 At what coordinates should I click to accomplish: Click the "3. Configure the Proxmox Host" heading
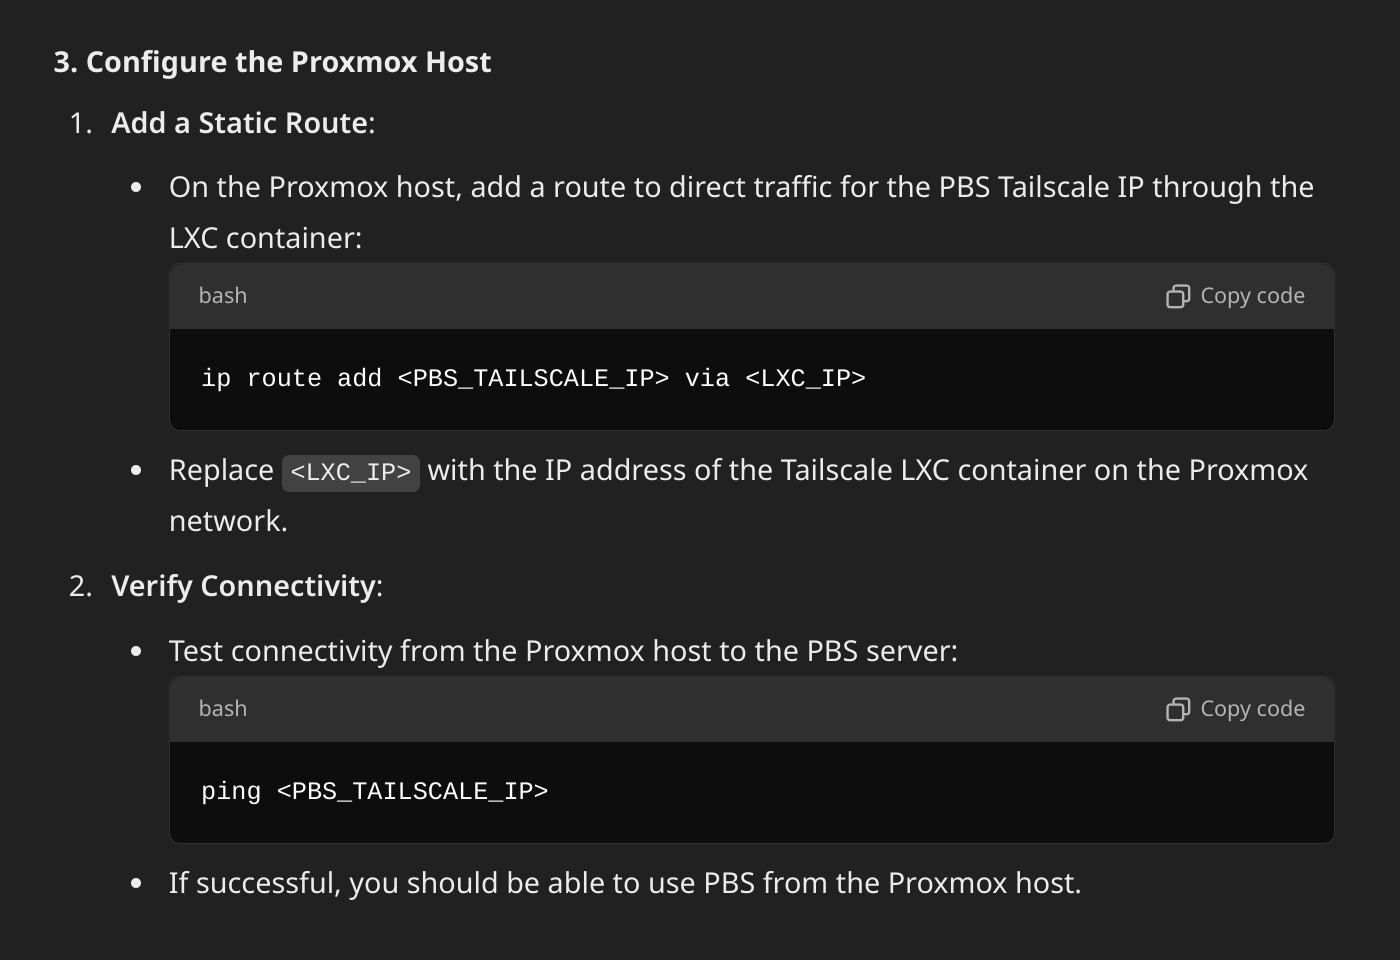[272, 62]
